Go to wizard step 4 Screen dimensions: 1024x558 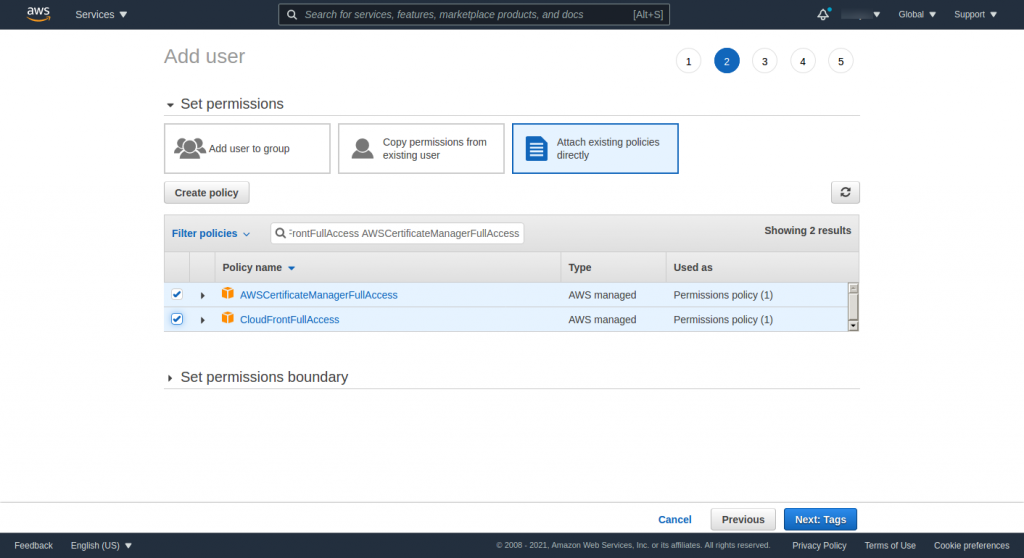click(x=803, y=61)
